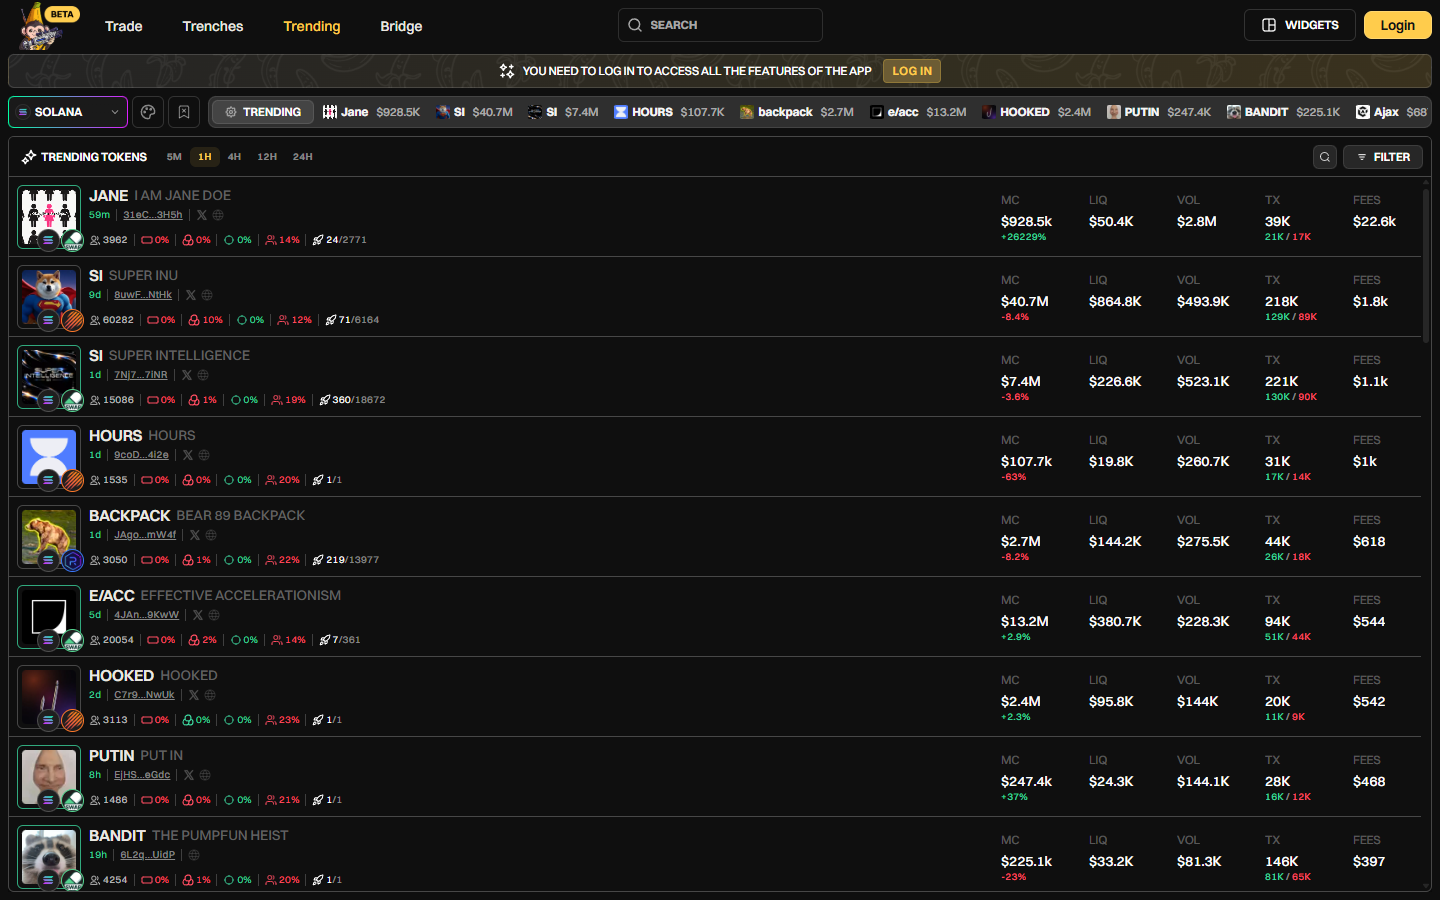Screen dimensions: 1440x900
Task: Open the Trenches tab
Action: click(x=213, y=26)
